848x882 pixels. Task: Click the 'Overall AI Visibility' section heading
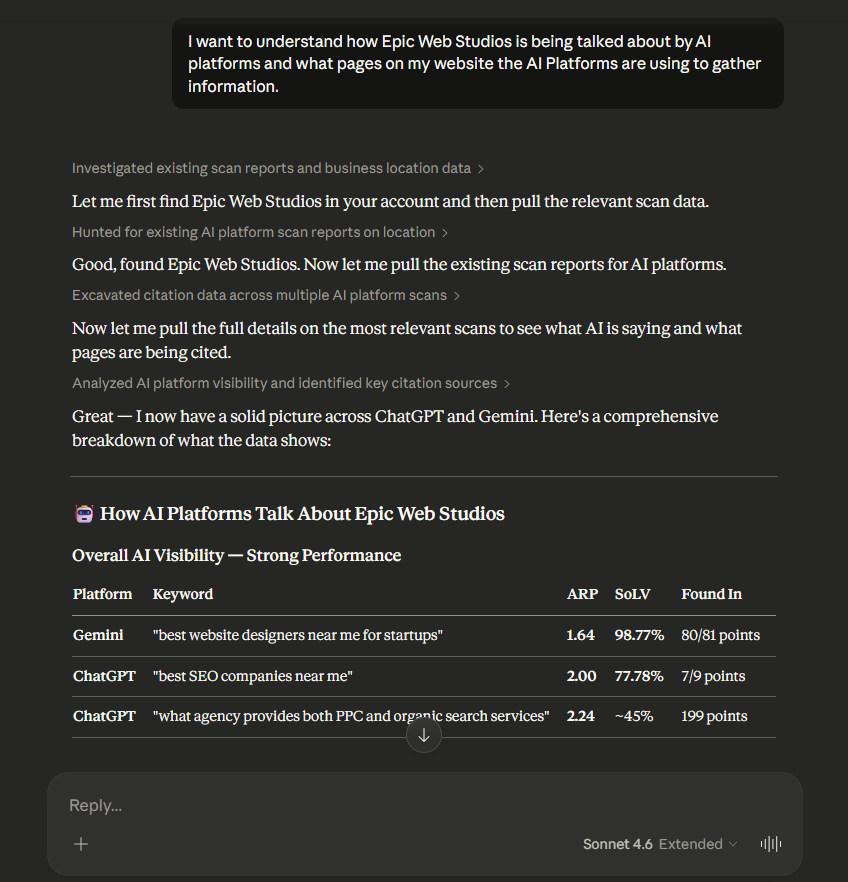click(x=236, y=555)
